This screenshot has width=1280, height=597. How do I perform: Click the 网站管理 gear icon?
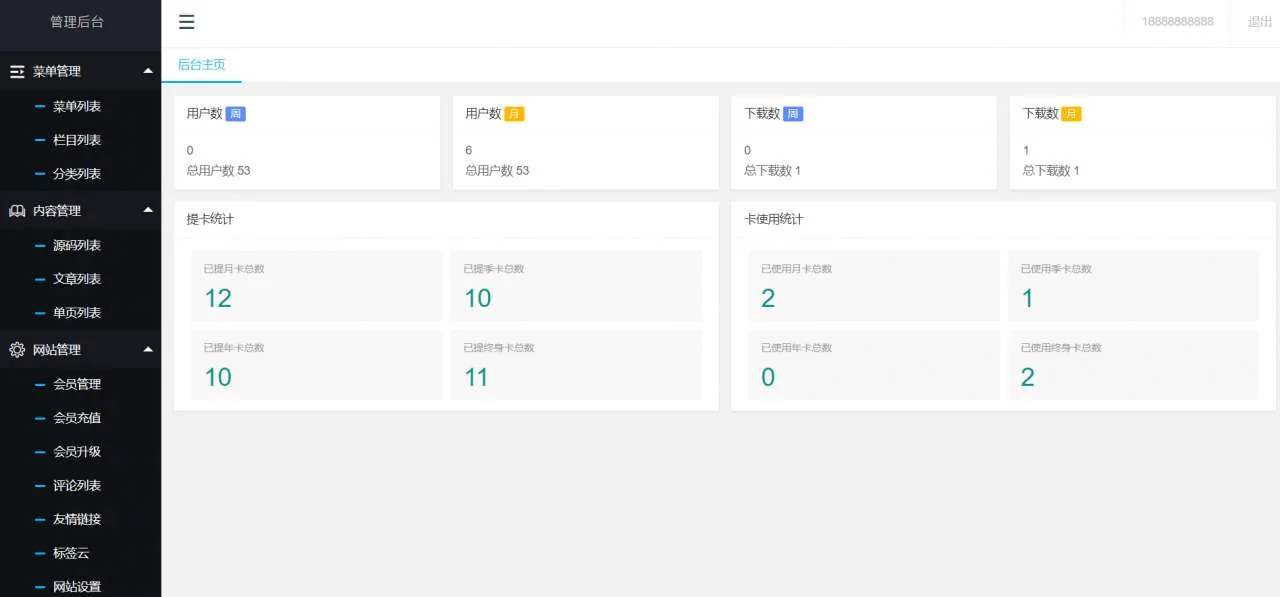(17, 350)
